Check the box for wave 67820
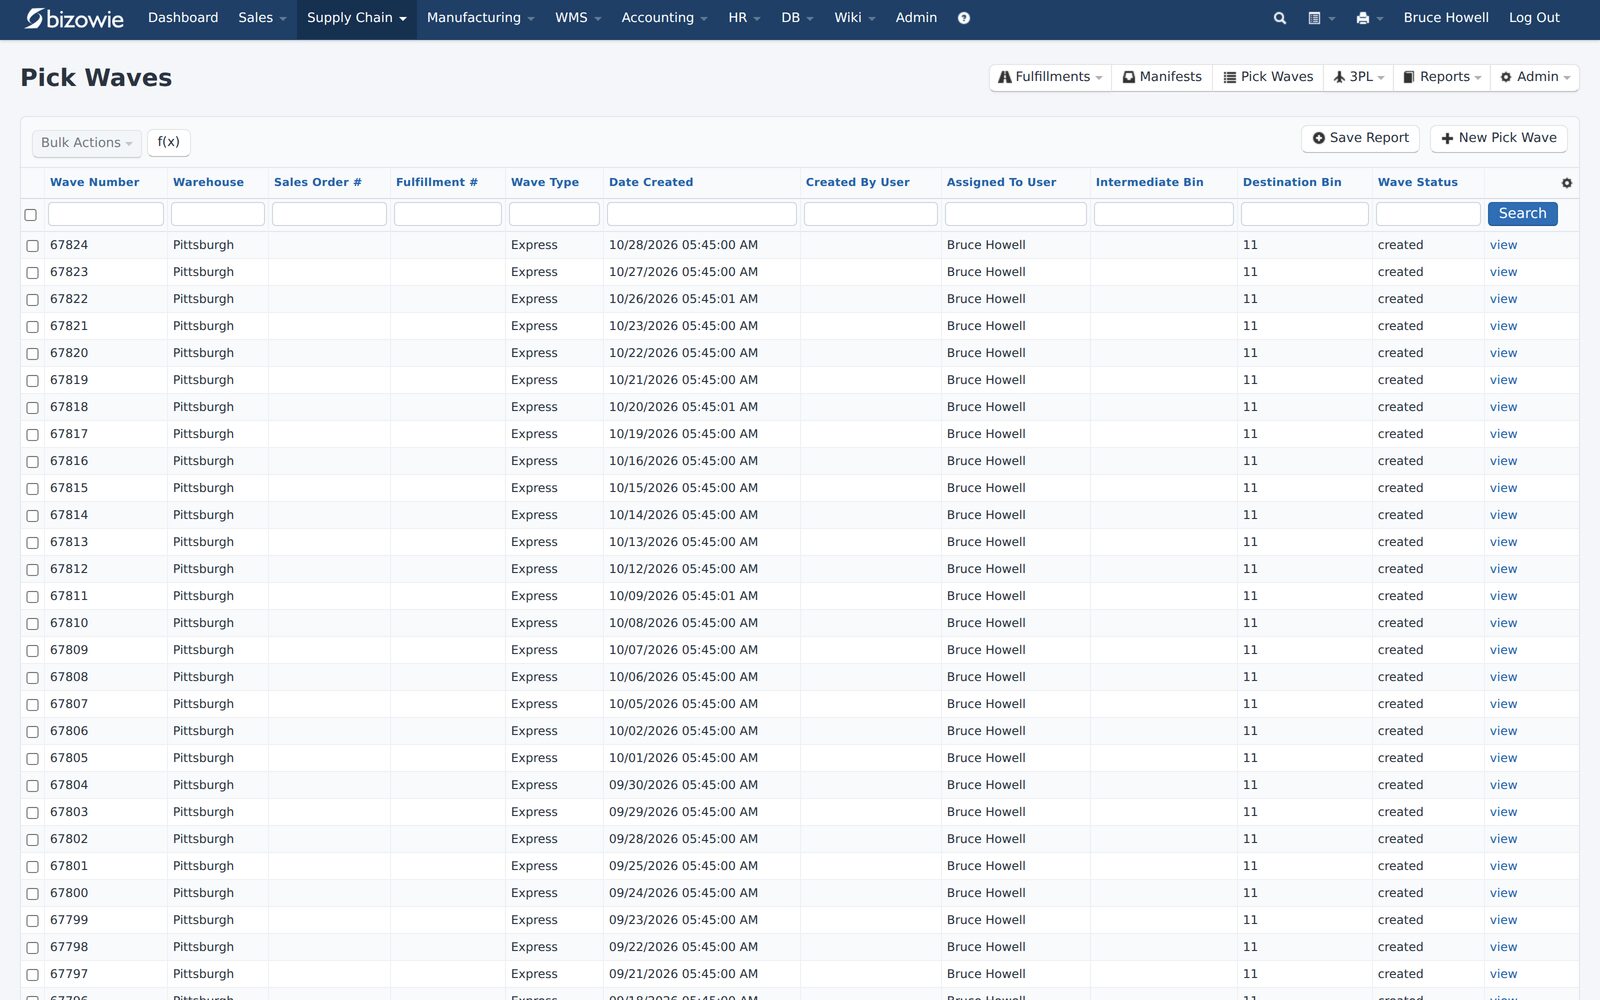 (32, 354)
